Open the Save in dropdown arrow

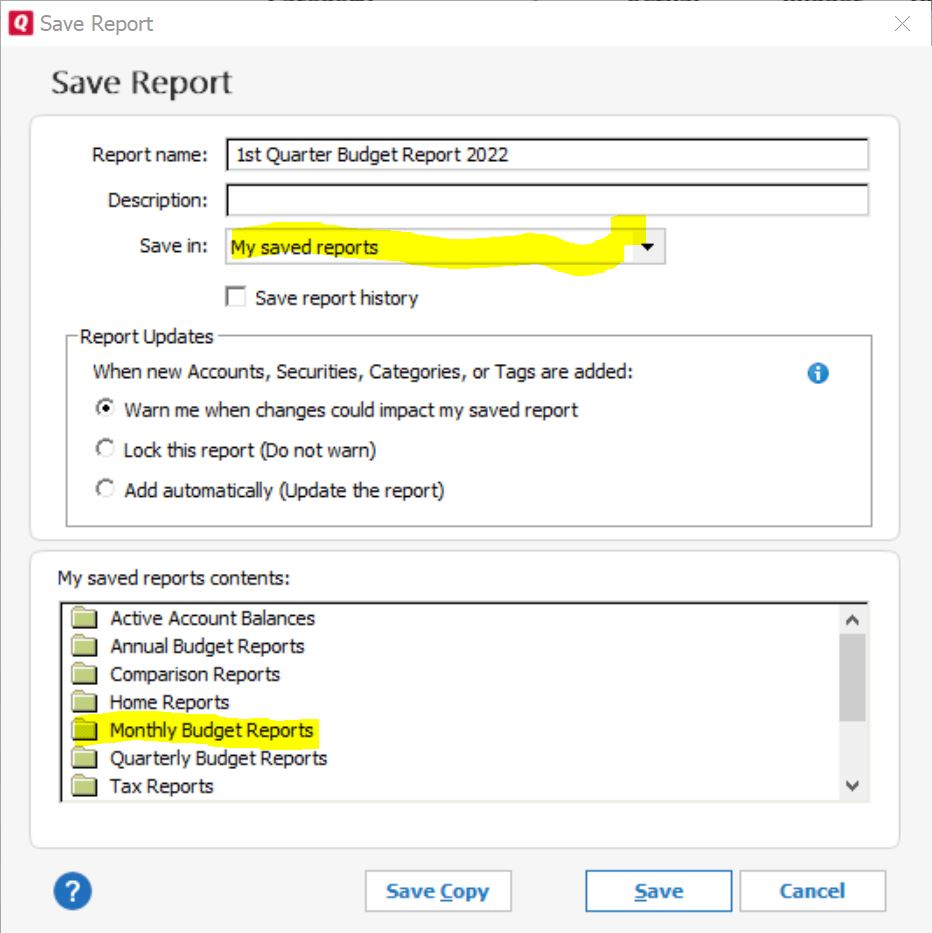pos(648,246)
